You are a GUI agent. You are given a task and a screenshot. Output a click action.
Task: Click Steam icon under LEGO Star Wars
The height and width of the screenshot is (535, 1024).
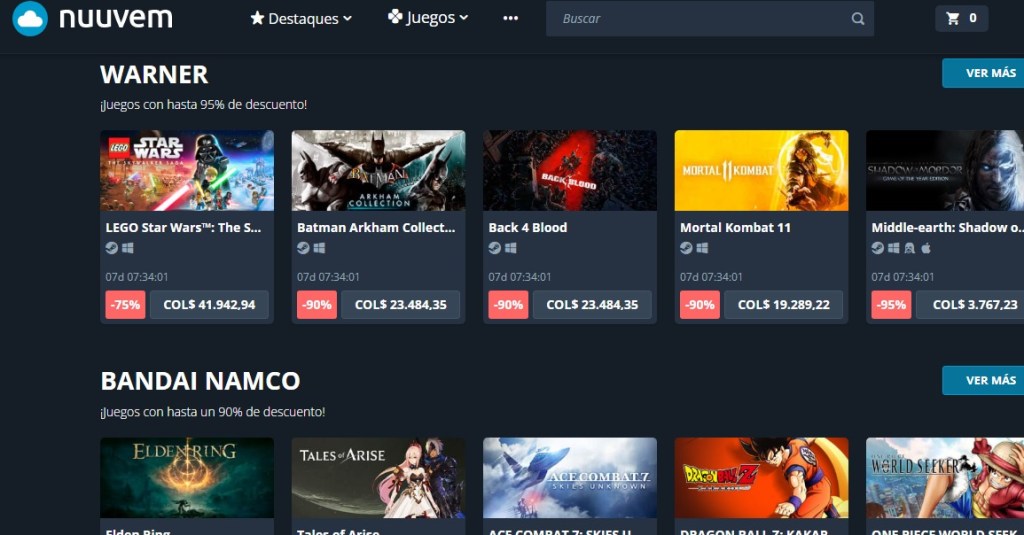(112, 248)
